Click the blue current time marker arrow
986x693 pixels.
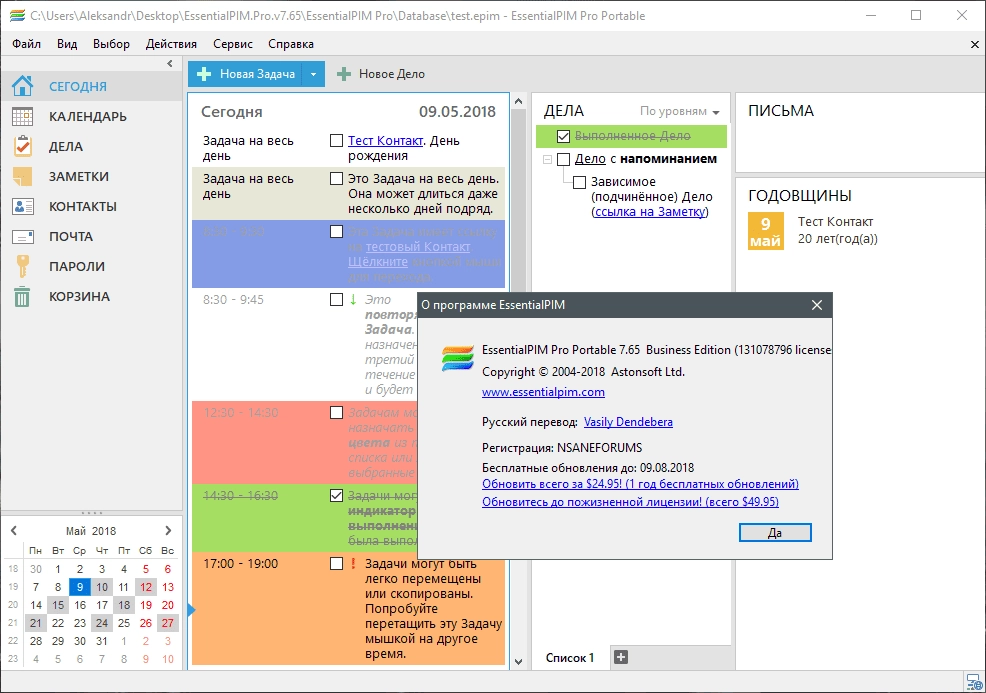point(192,610)
